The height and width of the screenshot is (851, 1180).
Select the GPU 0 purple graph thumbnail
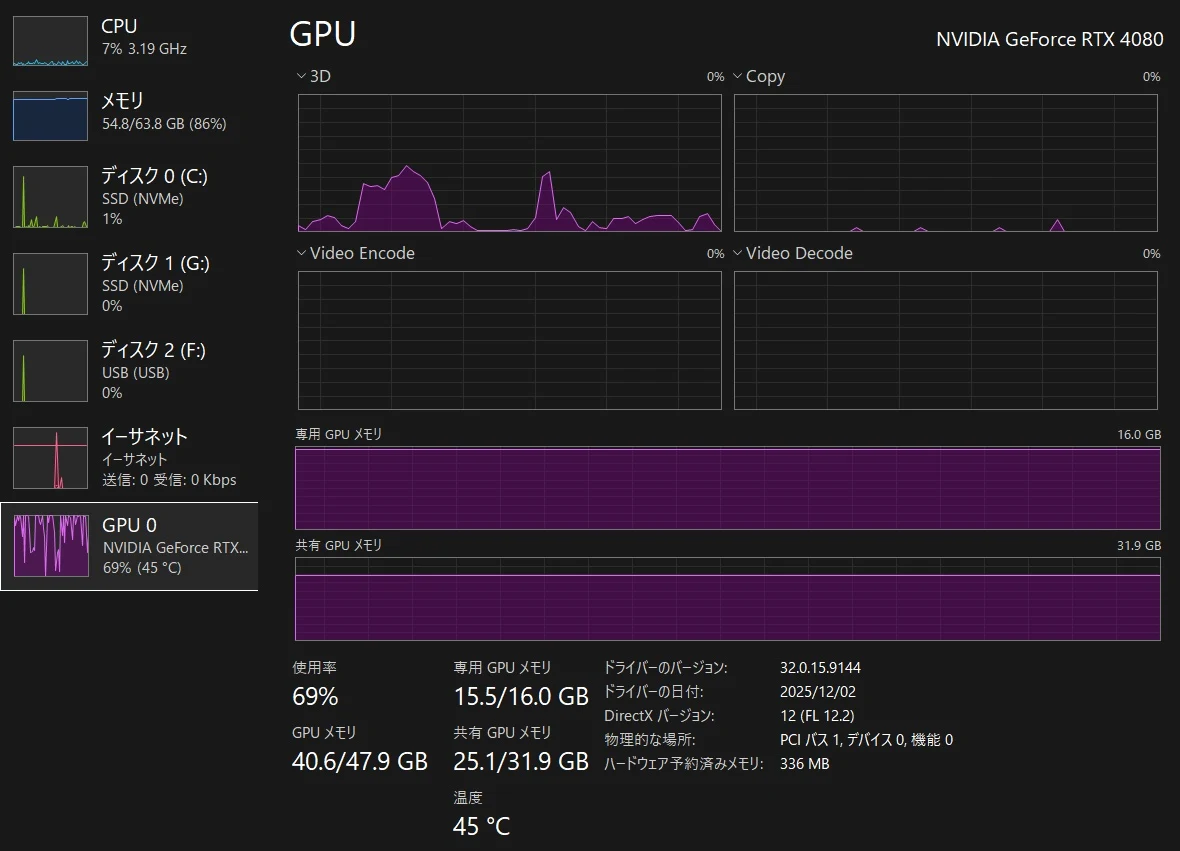51,546
